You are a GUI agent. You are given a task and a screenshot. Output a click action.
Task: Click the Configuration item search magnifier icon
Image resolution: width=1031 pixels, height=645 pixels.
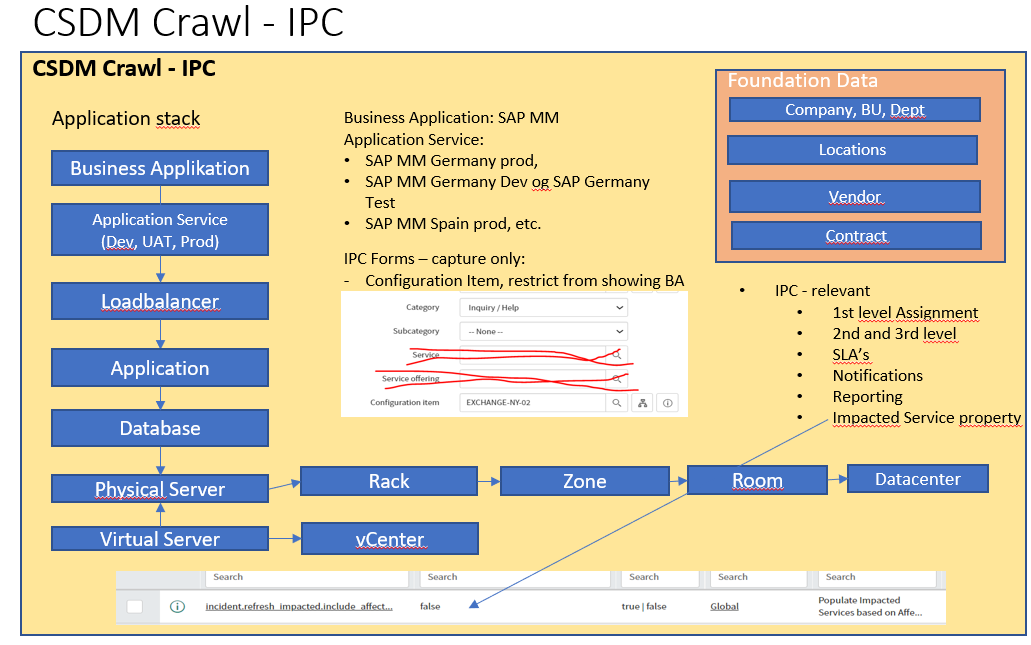pyautogui.click(x=617, y=403)
